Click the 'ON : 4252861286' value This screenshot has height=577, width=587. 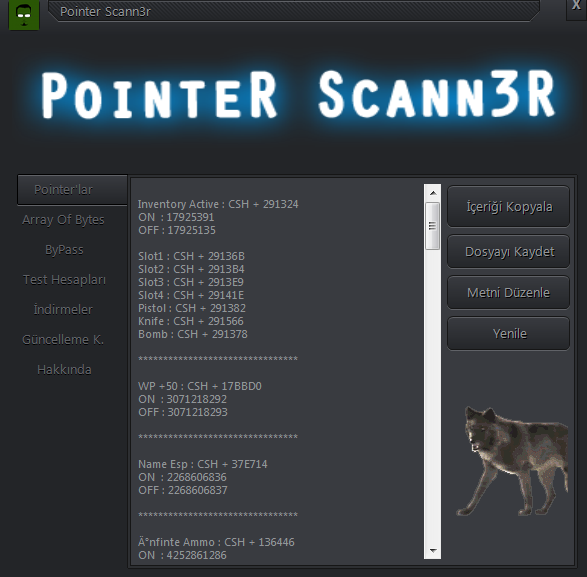pos(182,555)
